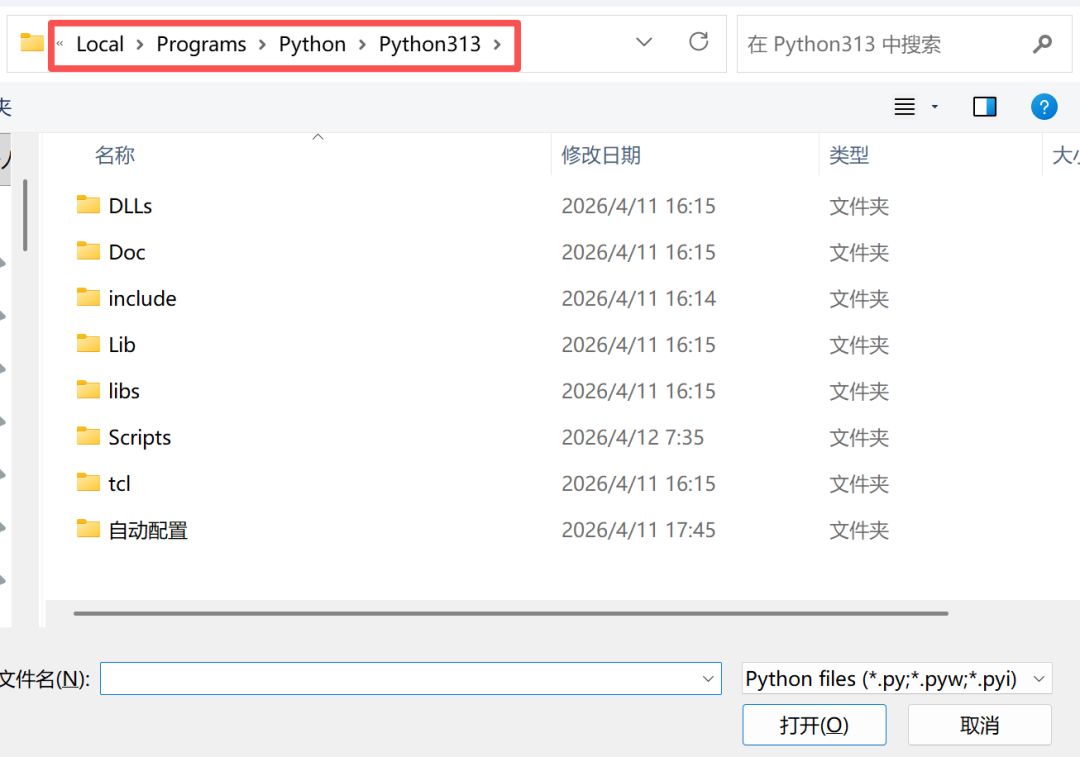The width and height of the screenshot is (1080, 757).
Task: Select the tcl folder icon
Action: [x=88, y=482]
